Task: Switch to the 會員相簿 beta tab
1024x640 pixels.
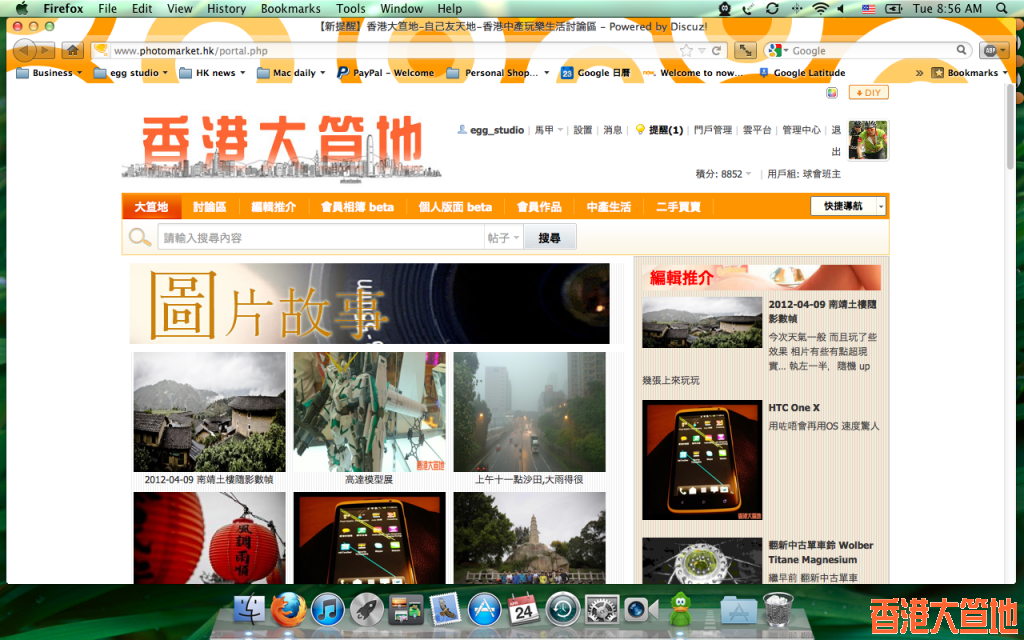Action: (357, 207)
